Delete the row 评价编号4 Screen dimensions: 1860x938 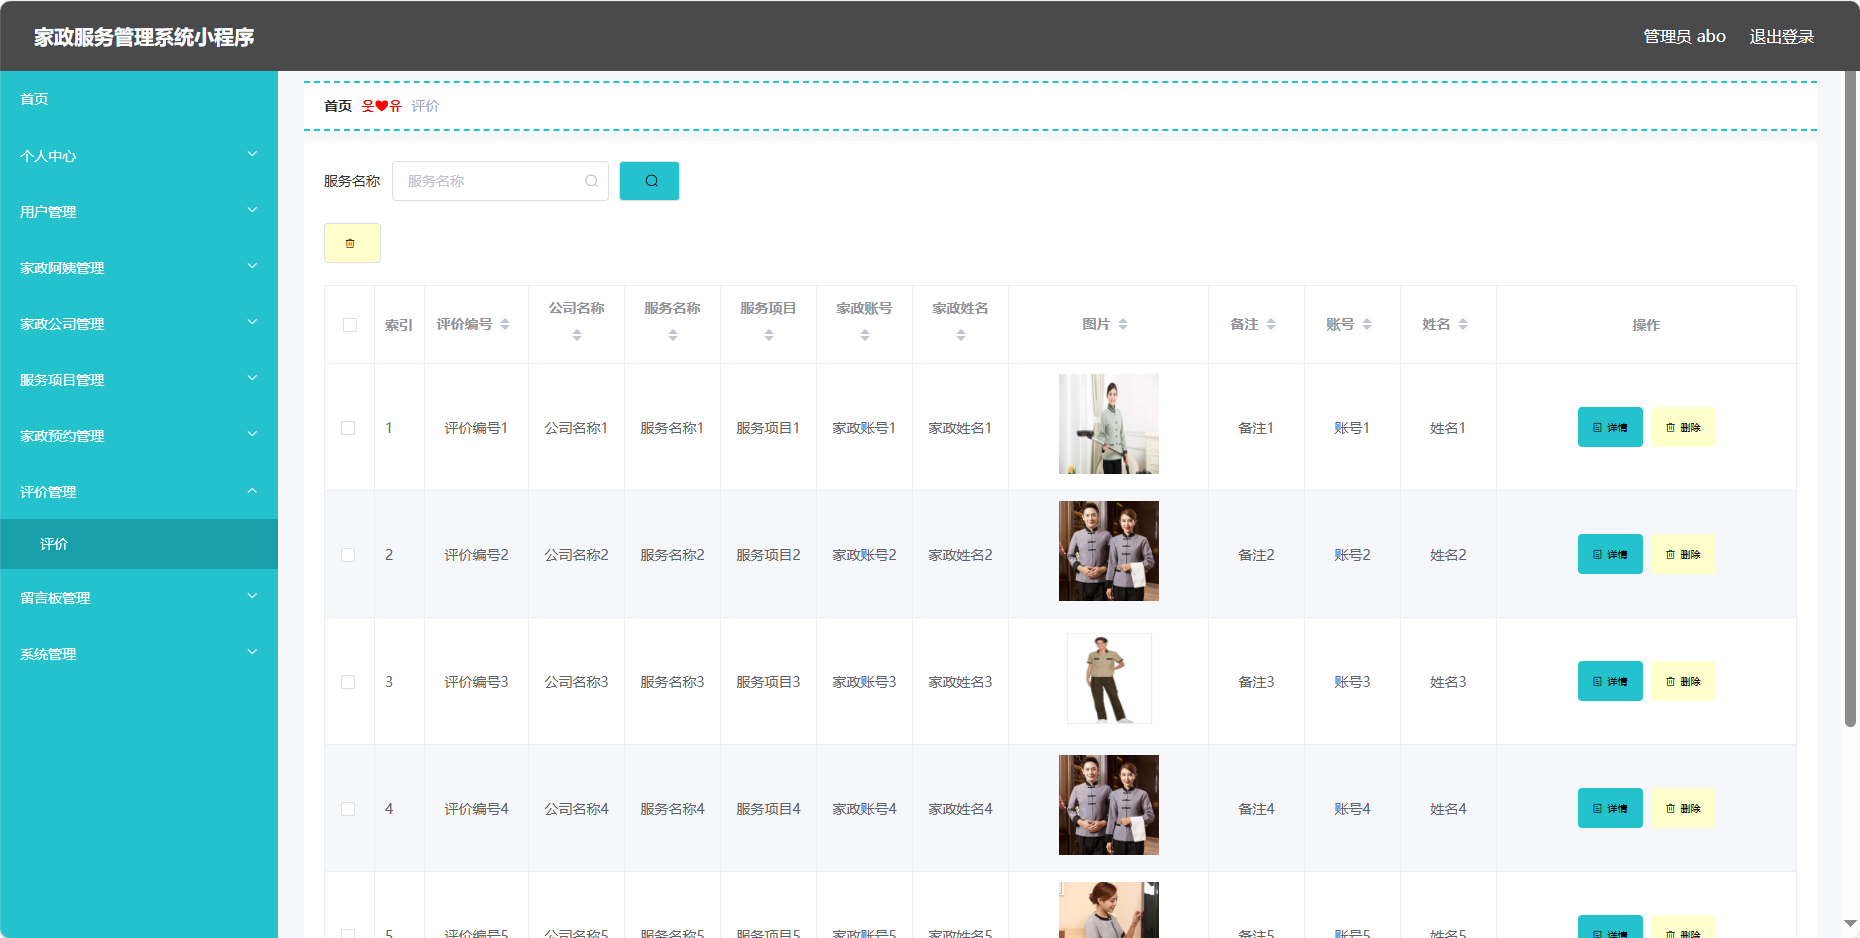tap(1683, 808)
